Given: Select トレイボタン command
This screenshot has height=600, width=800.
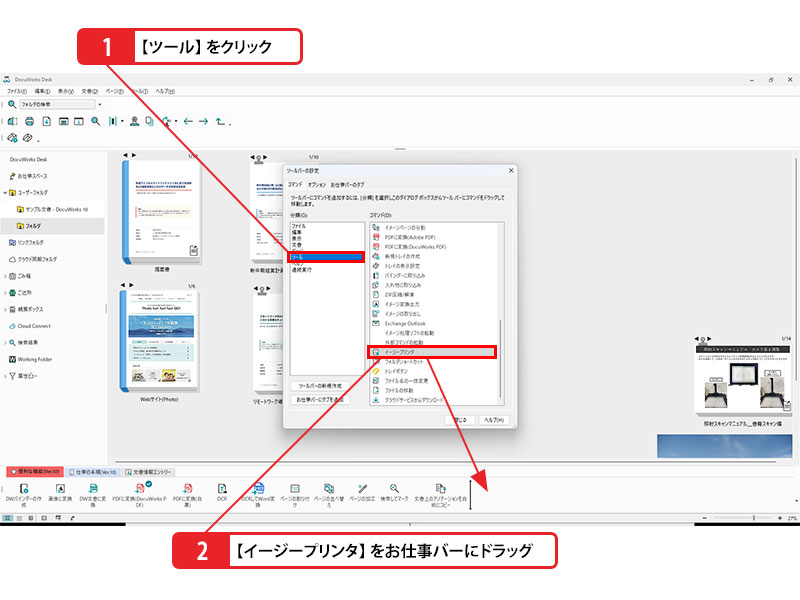Looking at the screenshot, I should tap(396, 371).
